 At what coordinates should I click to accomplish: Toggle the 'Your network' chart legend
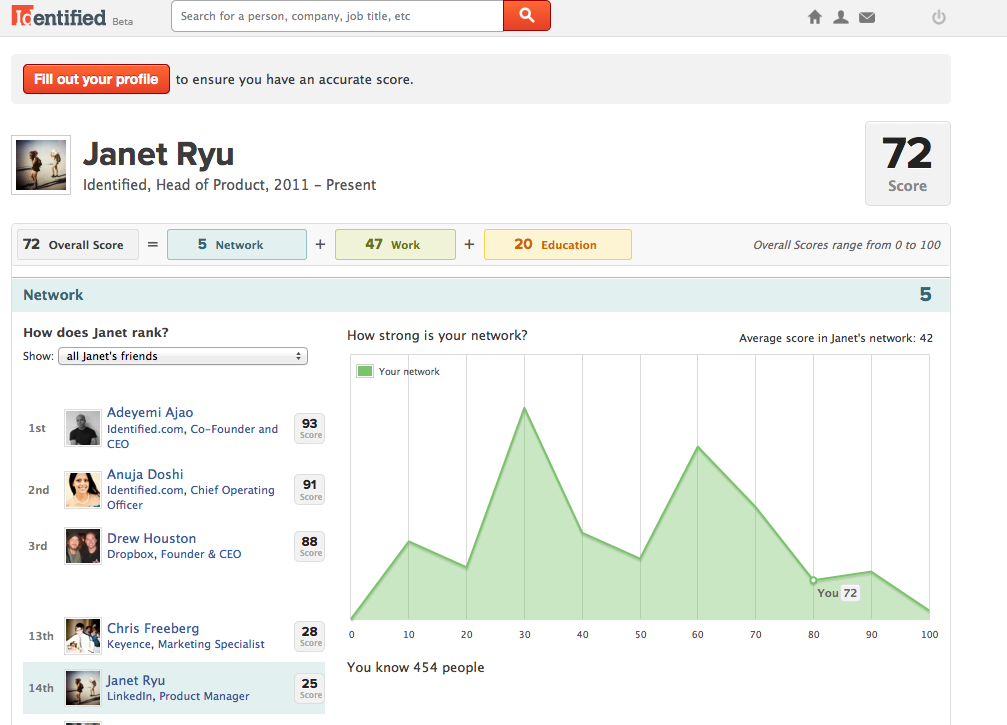(x=399, y=371)
